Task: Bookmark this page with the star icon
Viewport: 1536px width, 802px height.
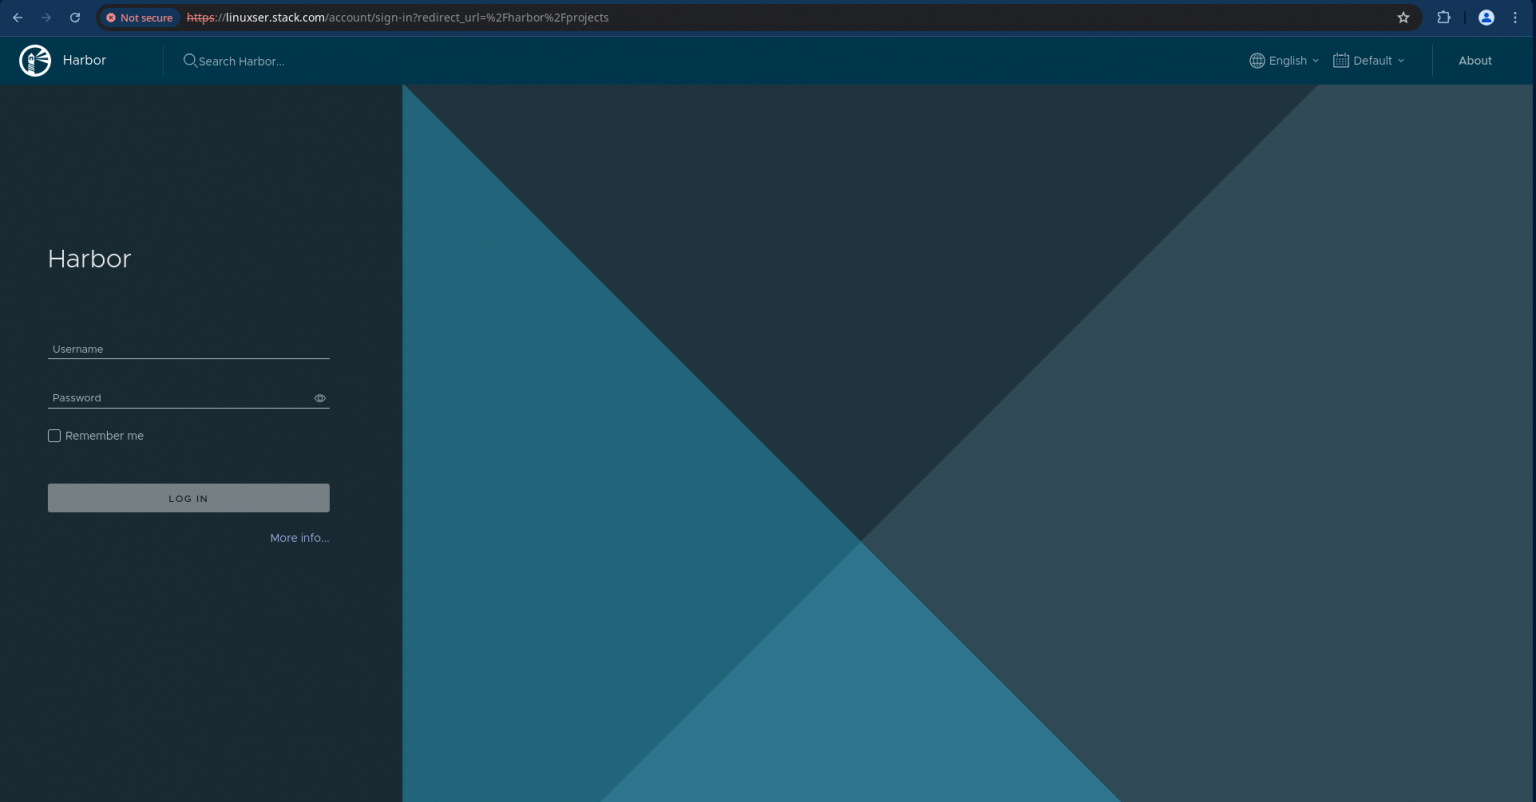Action: click(x=1403, y=18)
